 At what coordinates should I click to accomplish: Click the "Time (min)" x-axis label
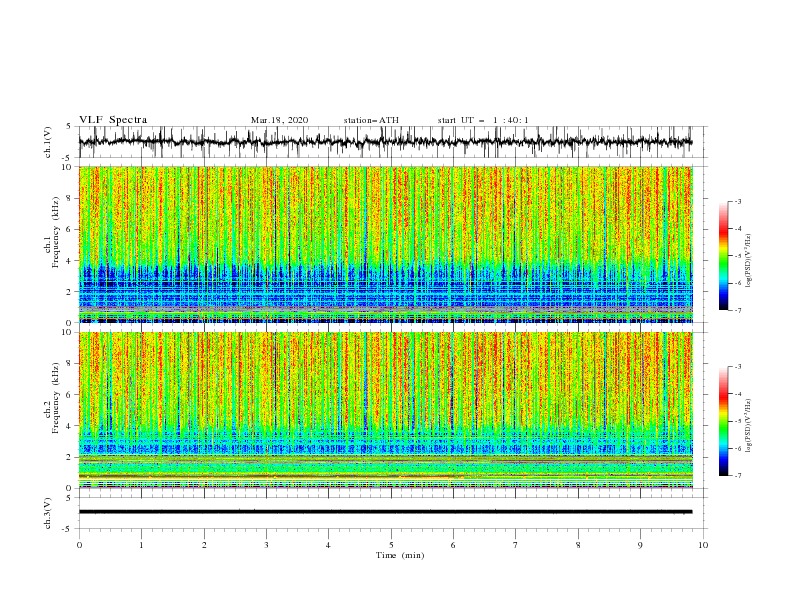pos(400,555)
